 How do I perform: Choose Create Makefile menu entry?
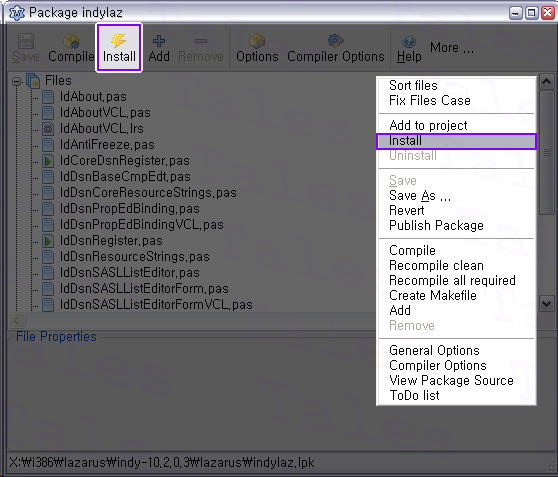point(456,295)
